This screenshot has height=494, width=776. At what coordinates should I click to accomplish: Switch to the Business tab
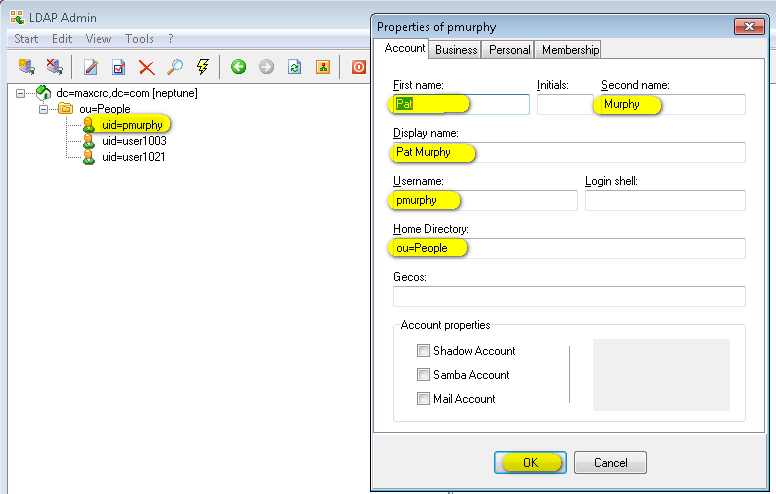click(456, 50)
